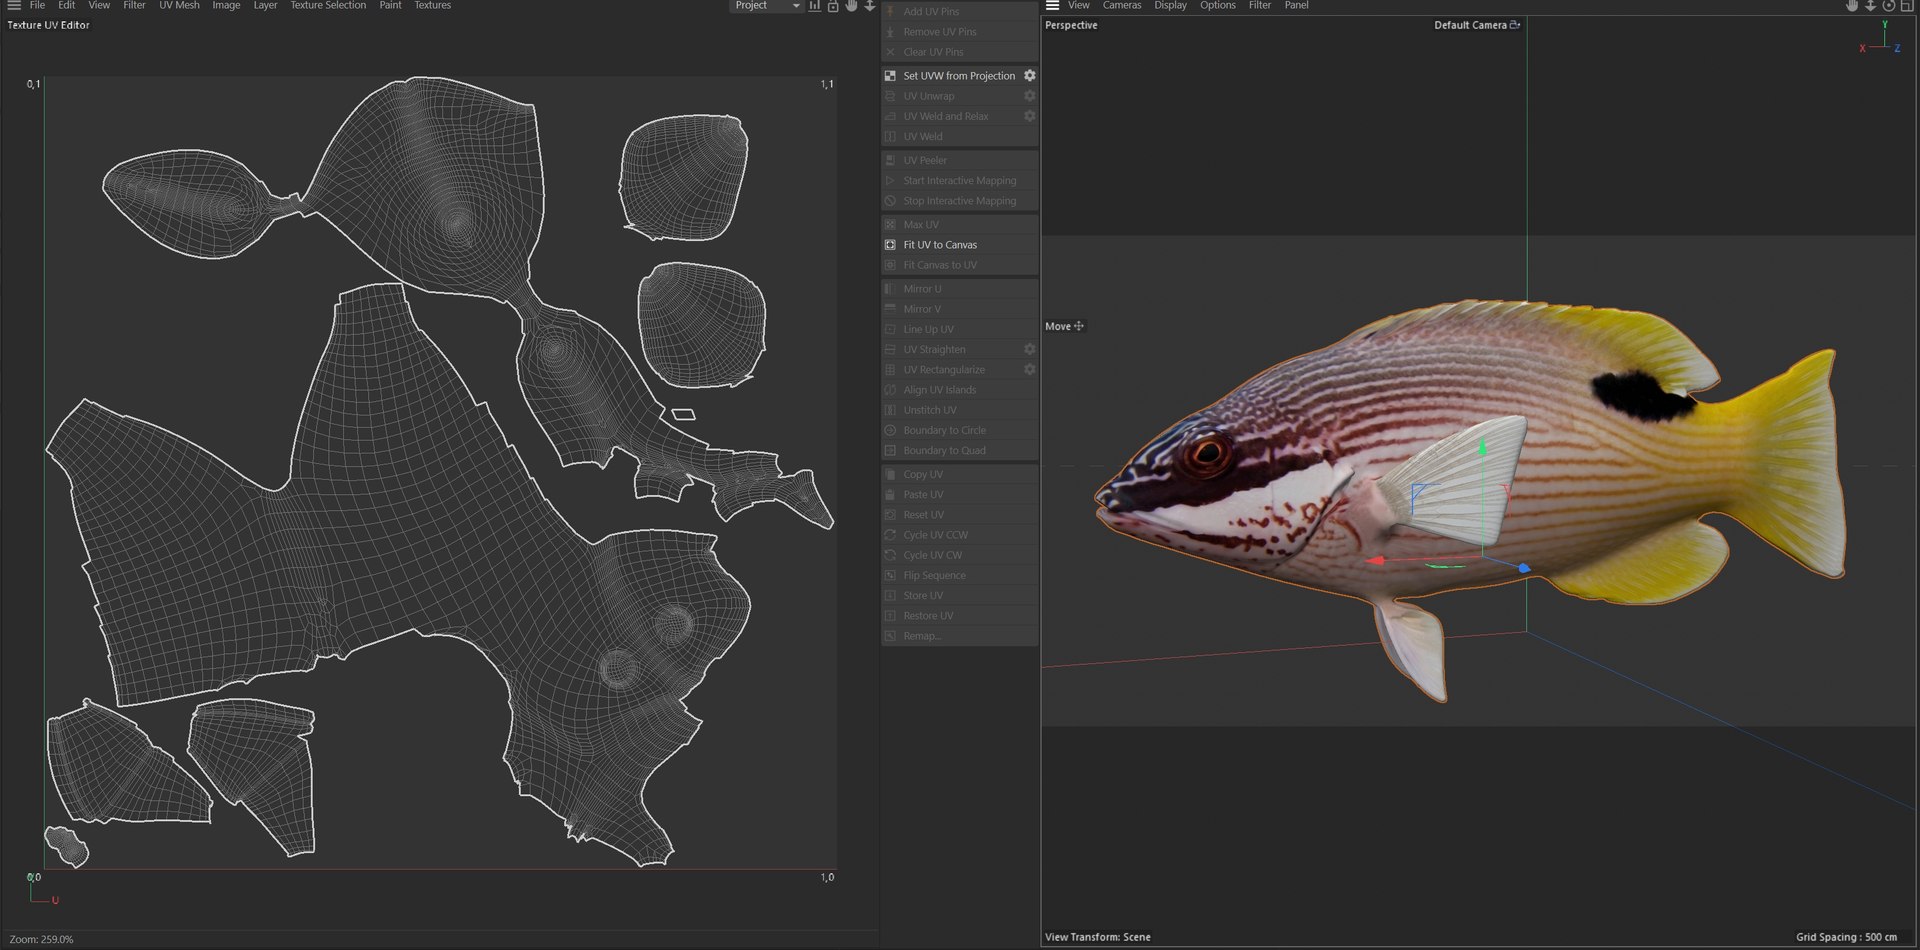The width and height of the screenshot is (1920, 950).
Task: Open UV Straighten settings gear
Action: (1029, 350)
